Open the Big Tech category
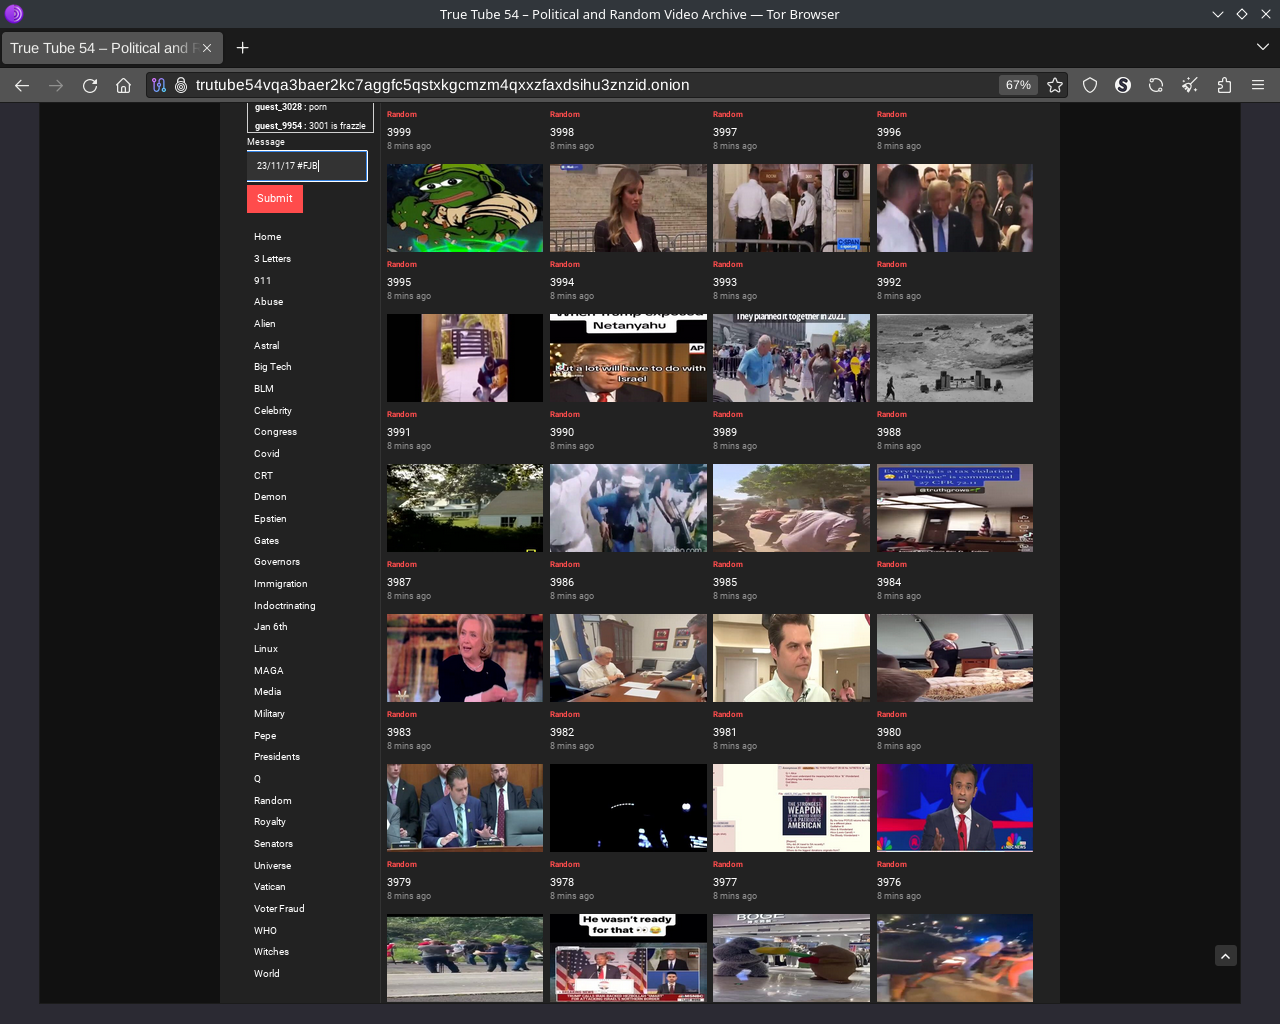Image resolution: width=1280 pixels, height=1024 pixels. click(272, 367)
